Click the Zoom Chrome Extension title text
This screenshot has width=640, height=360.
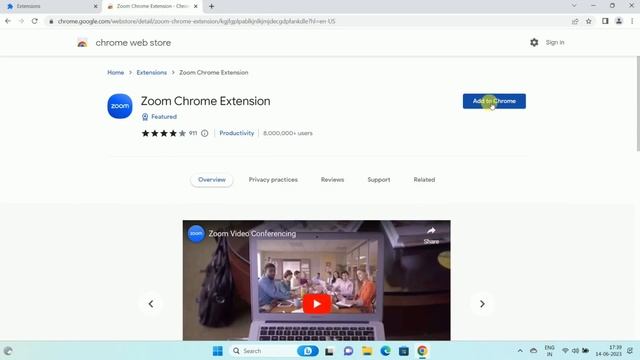click(x=205, y=101)
